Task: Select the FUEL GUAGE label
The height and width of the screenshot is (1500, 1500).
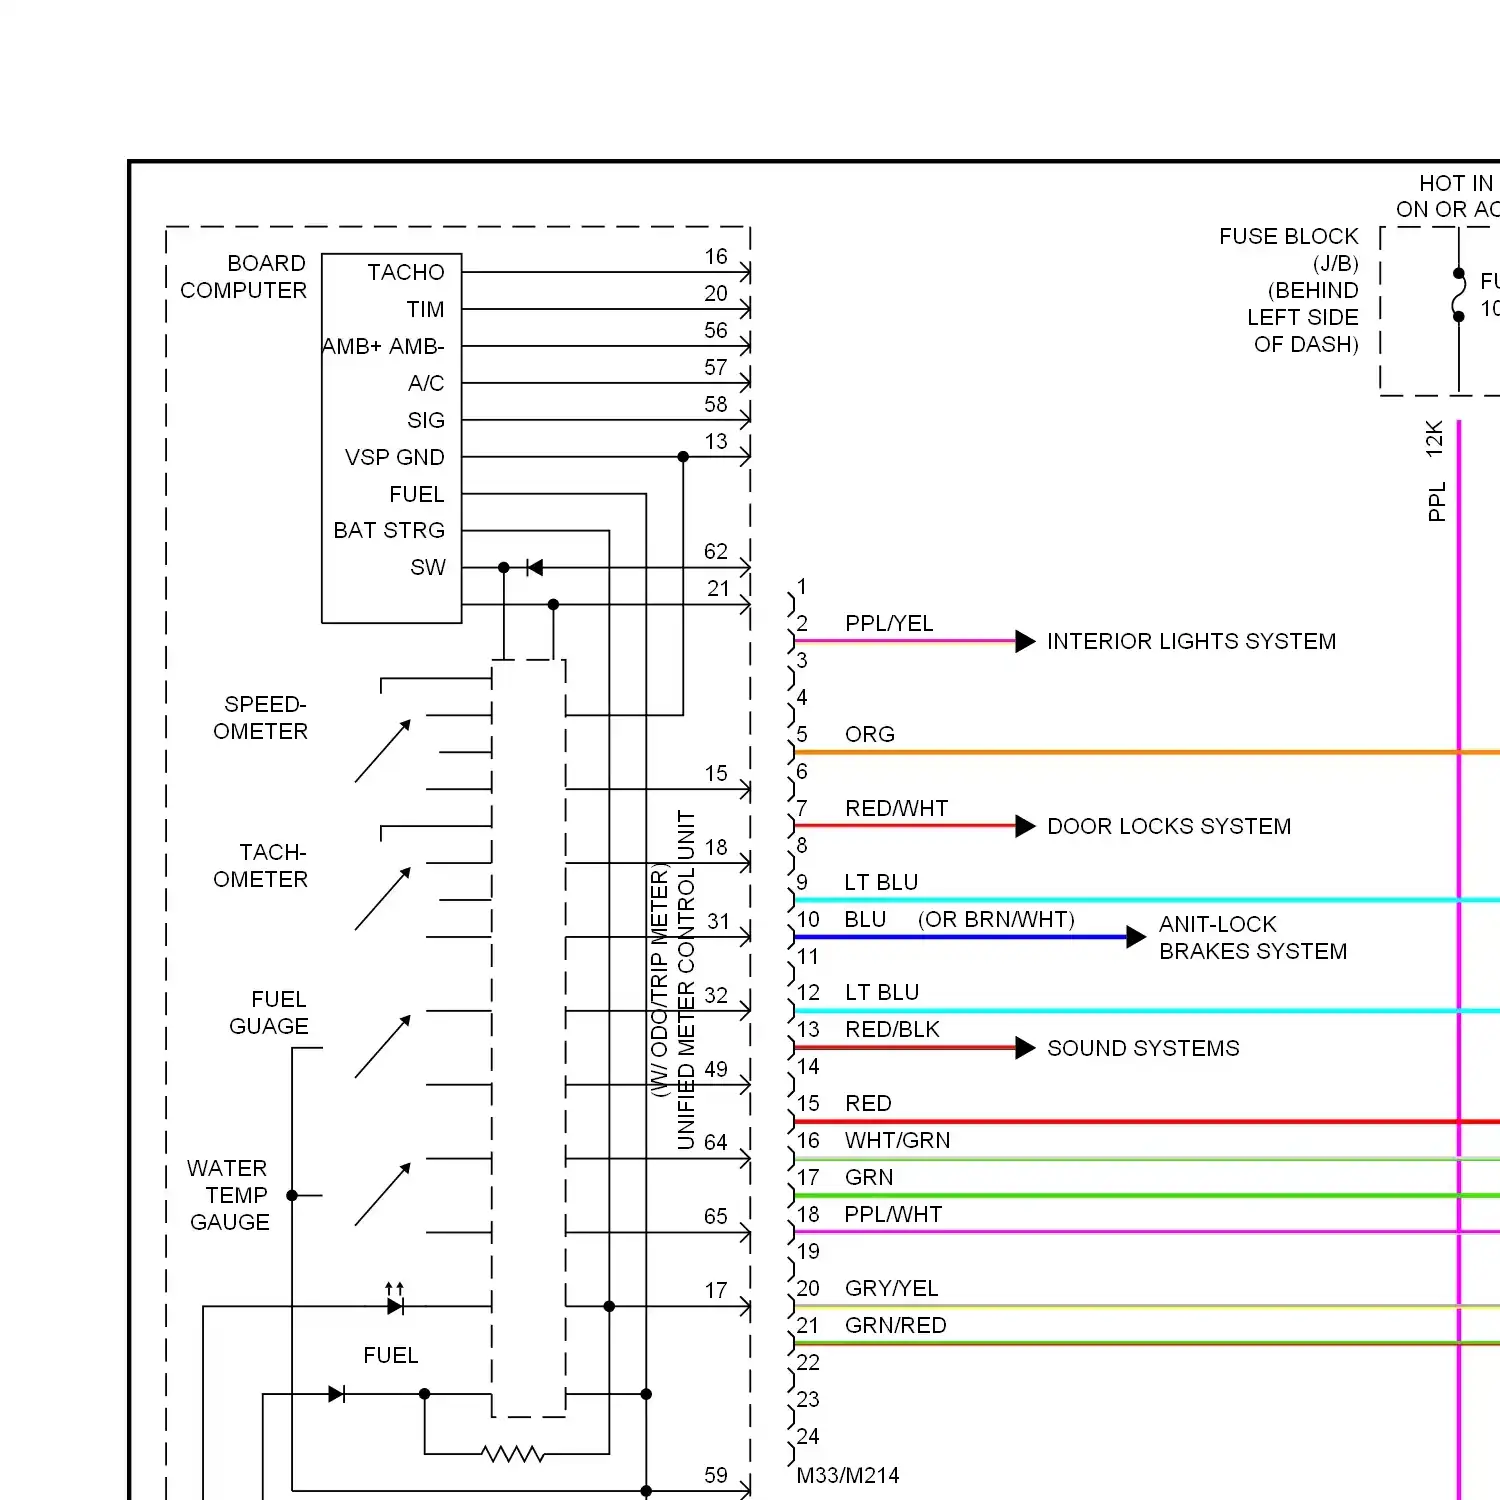Action: [x=268, y=1013]
